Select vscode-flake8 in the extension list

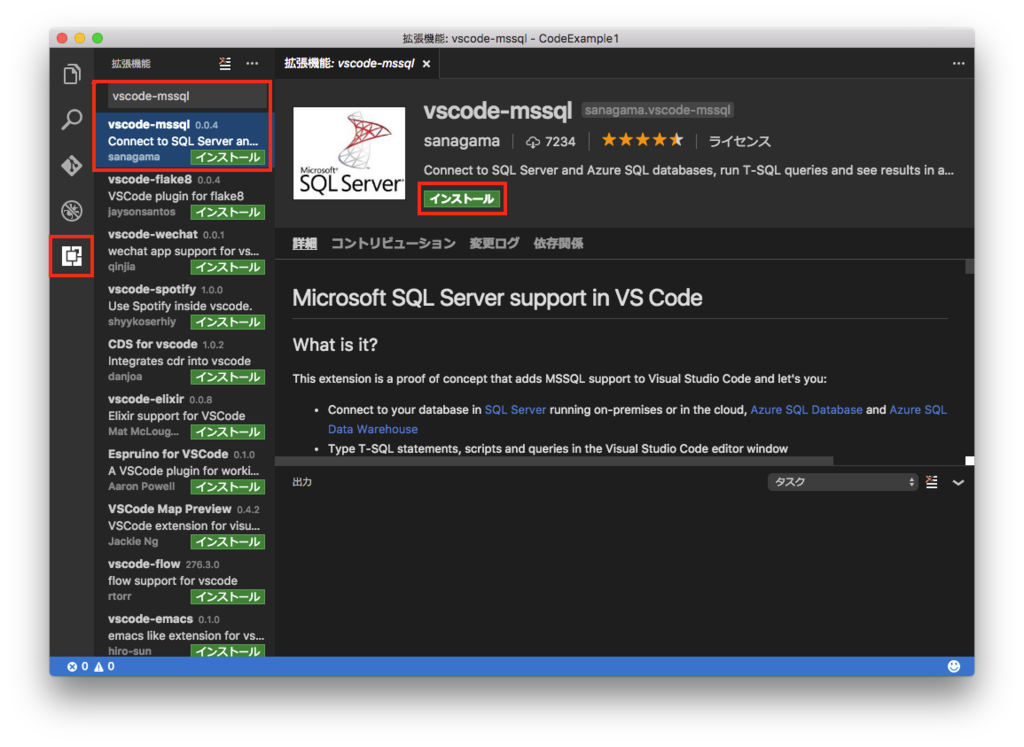(x=185, y=195)
